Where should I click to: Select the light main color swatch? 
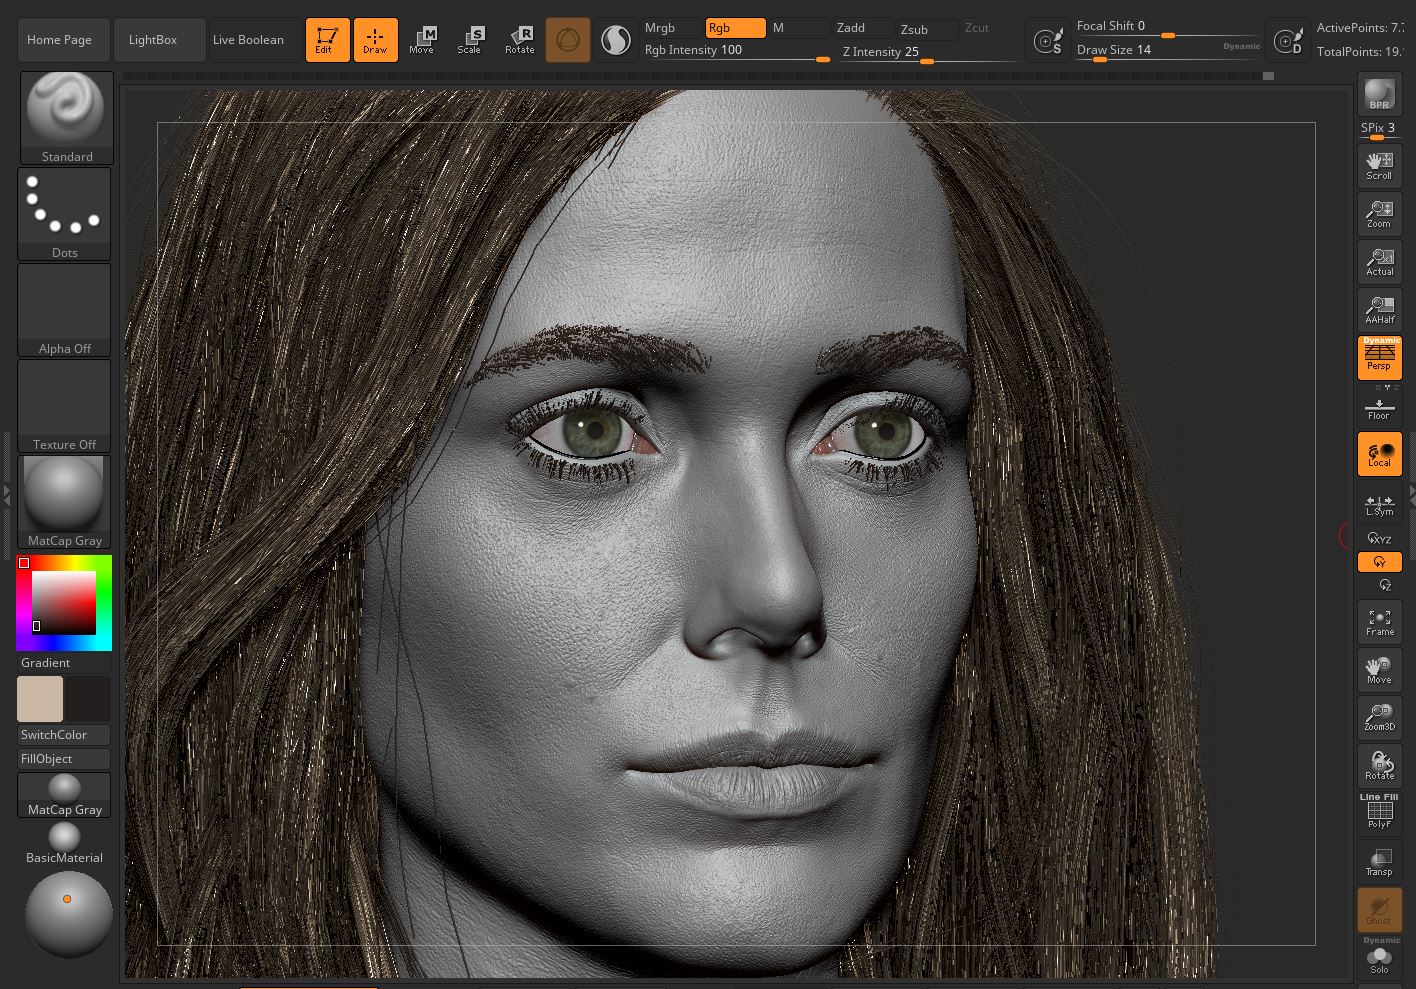[x=40, y=699]
